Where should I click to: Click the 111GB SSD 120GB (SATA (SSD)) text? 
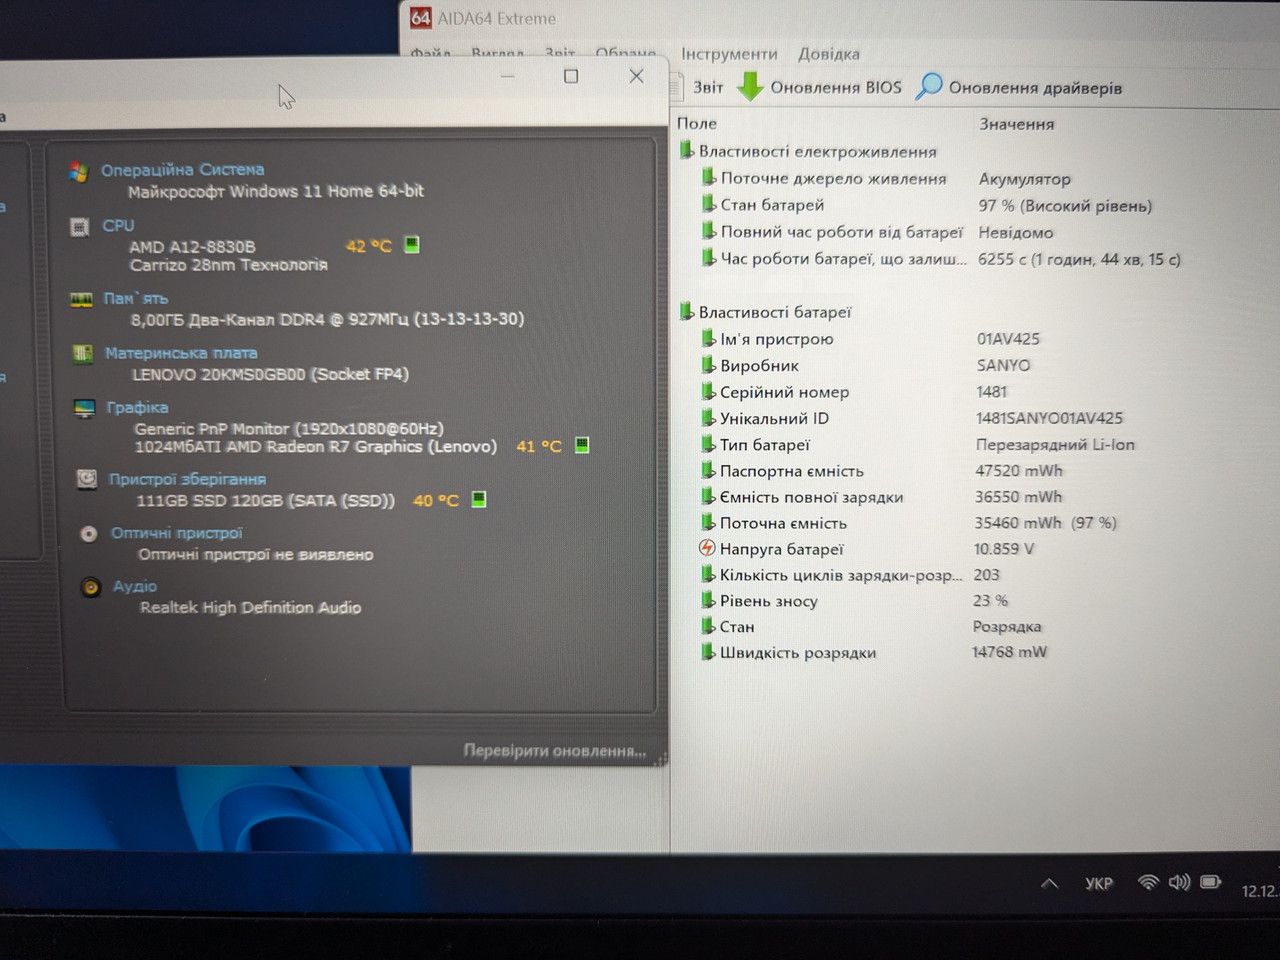(x=265, y=500)
